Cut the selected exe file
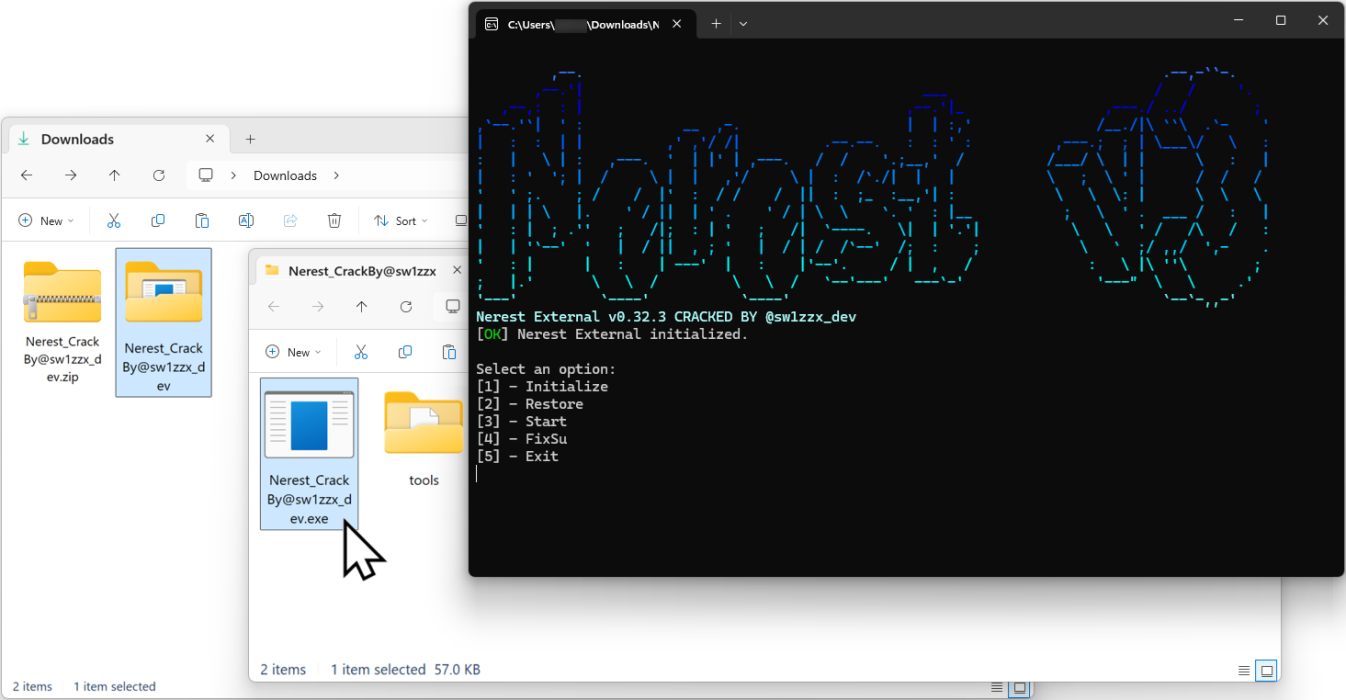The image size is (1346, 700). pos(361,352)
